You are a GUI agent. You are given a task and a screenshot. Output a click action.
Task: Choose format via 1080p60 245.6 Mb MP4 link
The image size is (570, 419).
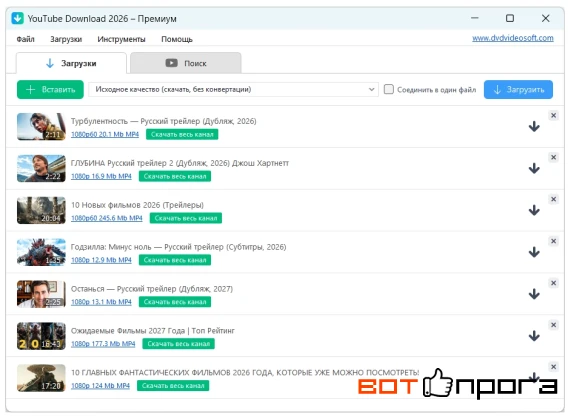click(107, 218)
